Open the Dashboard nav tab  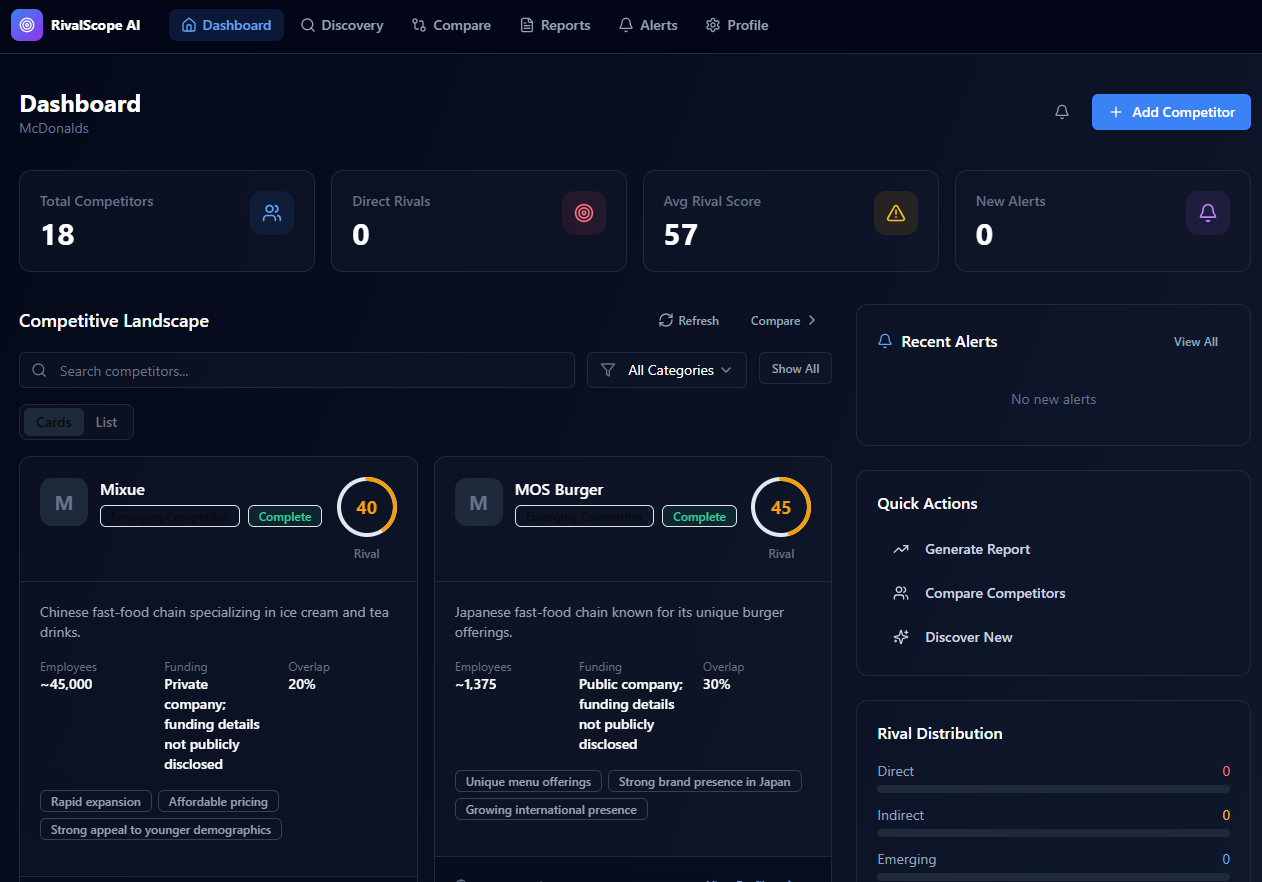226,25
